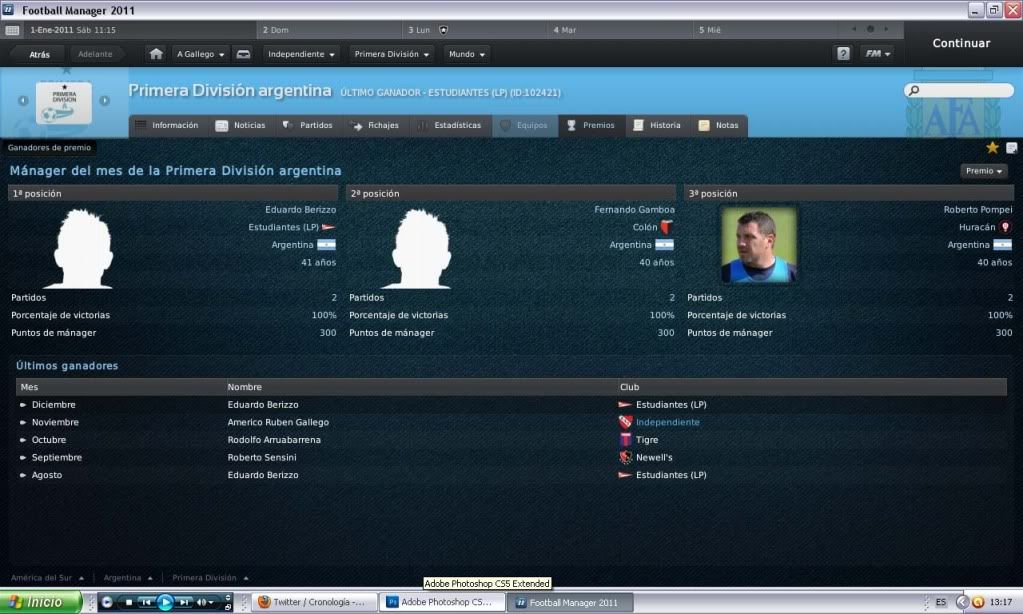This screenshot has width=1023, height=614.
Task: Switch to the Noticias tab
Action: click(241, 125)
